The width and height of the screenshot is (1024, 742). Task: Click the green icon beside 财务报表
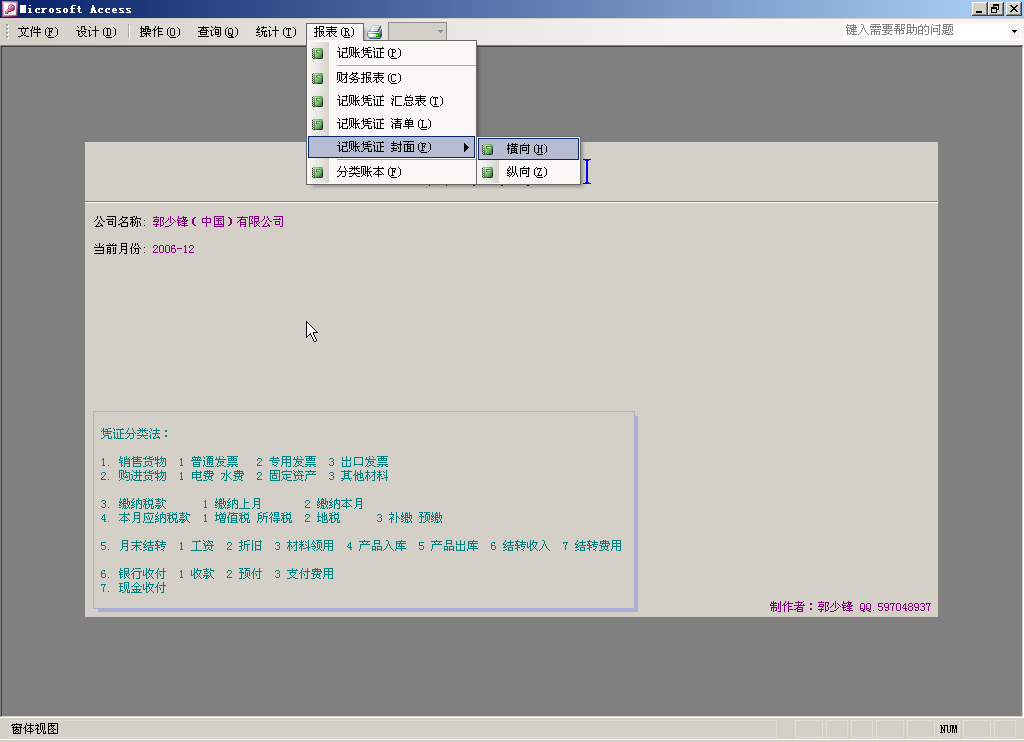pos(318,78)
